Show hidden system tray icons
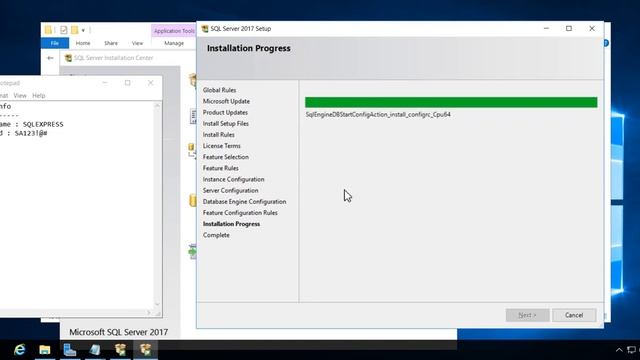Screen dimensions: 640x360 tap(619, 350)
